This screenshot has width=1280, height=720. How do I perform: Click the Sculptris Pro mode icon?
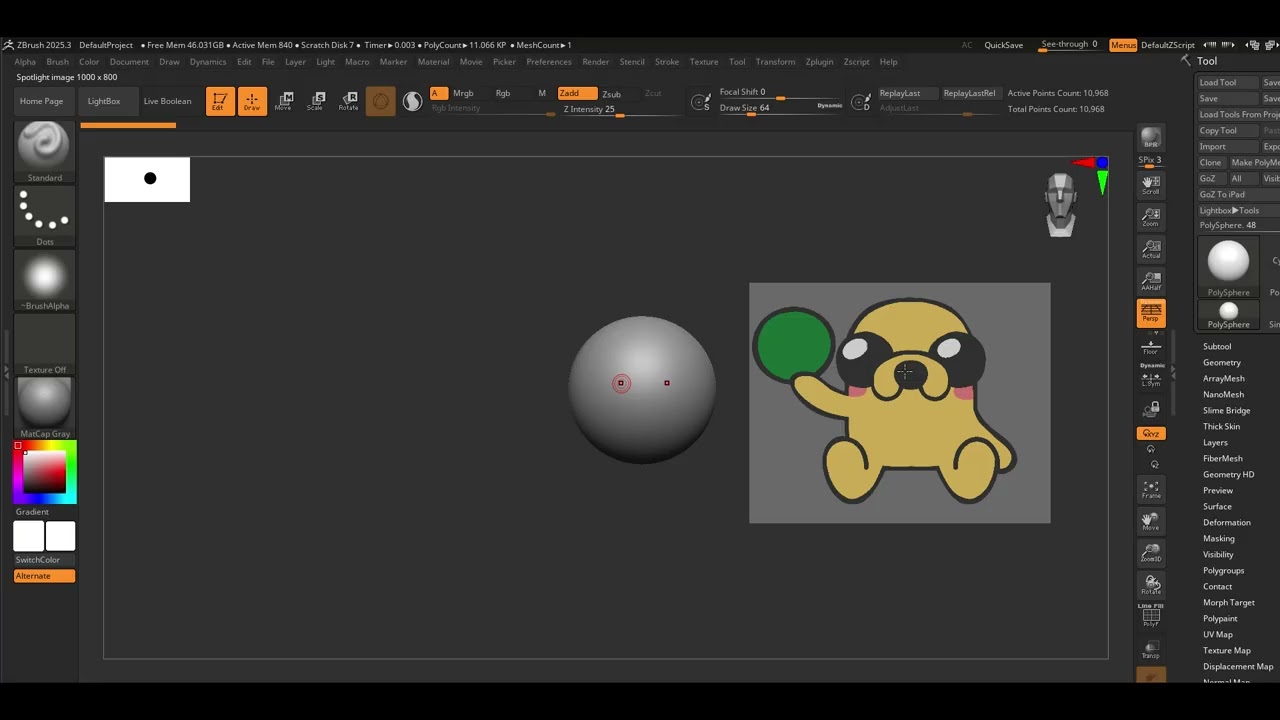click(x=412, y=101)
